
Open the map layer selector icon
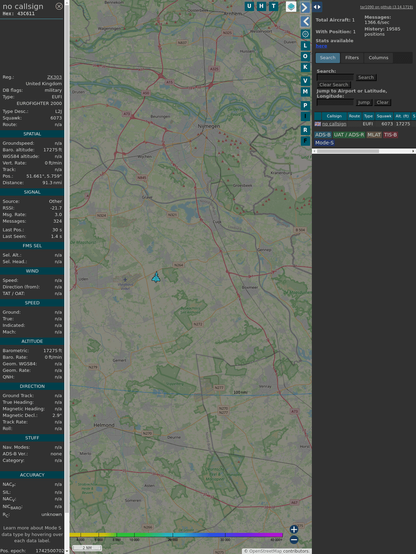click(291, 6)
